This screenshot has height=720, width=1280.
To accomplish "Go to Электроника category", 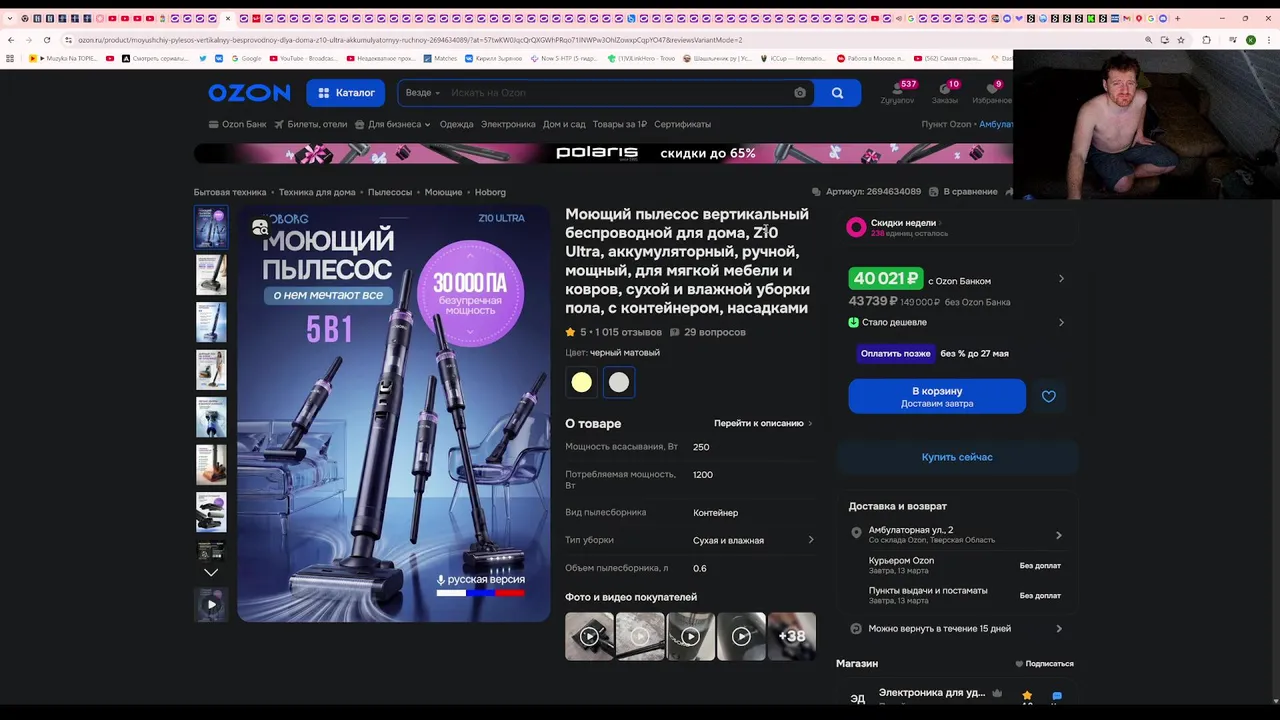I will (508, 124).
